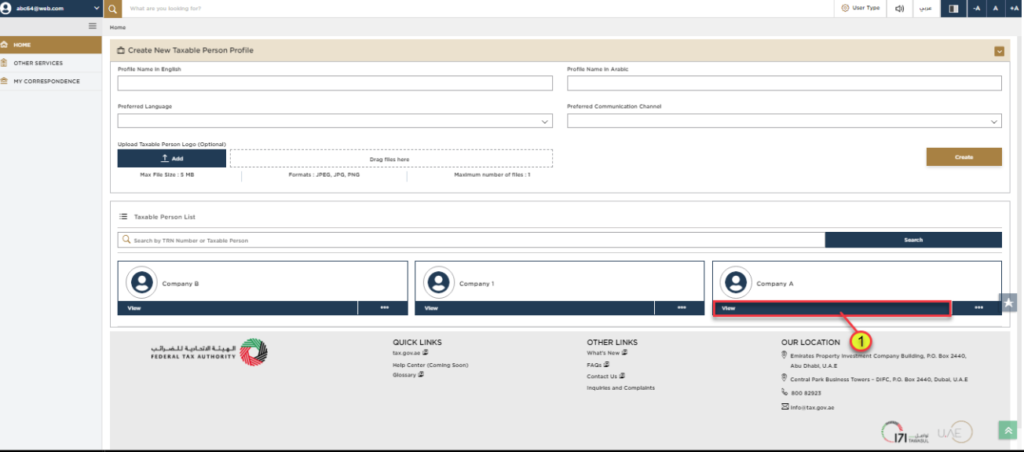Open Help Center (Coming Soon) link
This screenshot has width=1024, height=452.
(x=430, y=364)
